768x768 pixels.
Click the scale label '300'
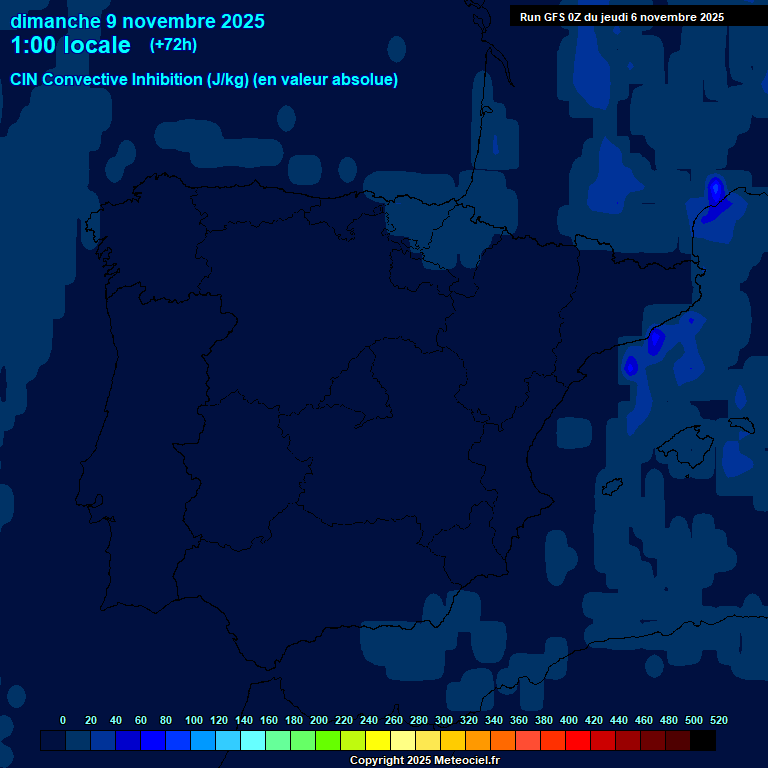(x=443, y=720)
